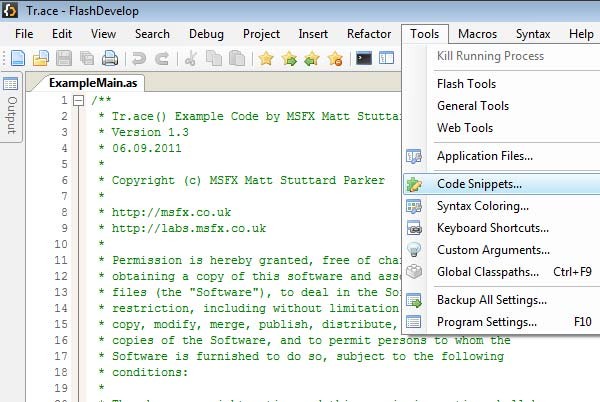Choose Program Settings... menu entry
This screenshot has height=402, width=600.
coord(502,322)
